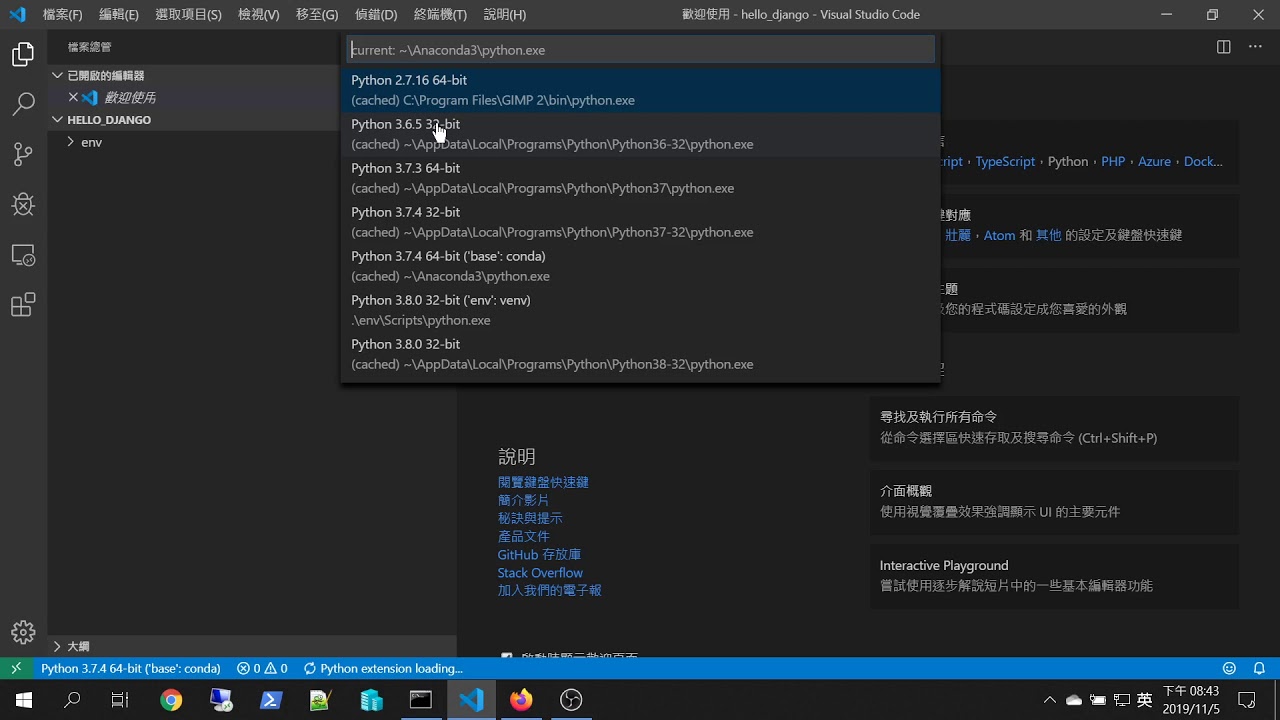Select Python 3.6.5 32-bit interpreter
Image resolution: width=1280 pixels, height=720 pixels.
point(640,134)
